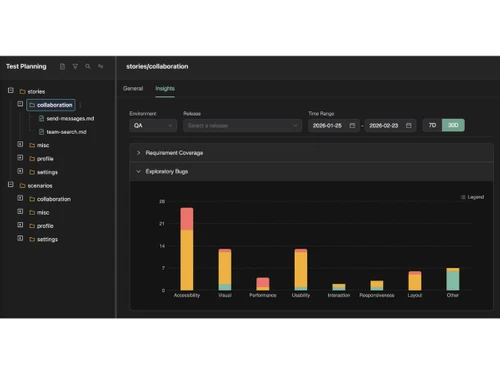Collapse the scenarios root folder
This screenshot has height=375, width=500.
coord(11,184)
